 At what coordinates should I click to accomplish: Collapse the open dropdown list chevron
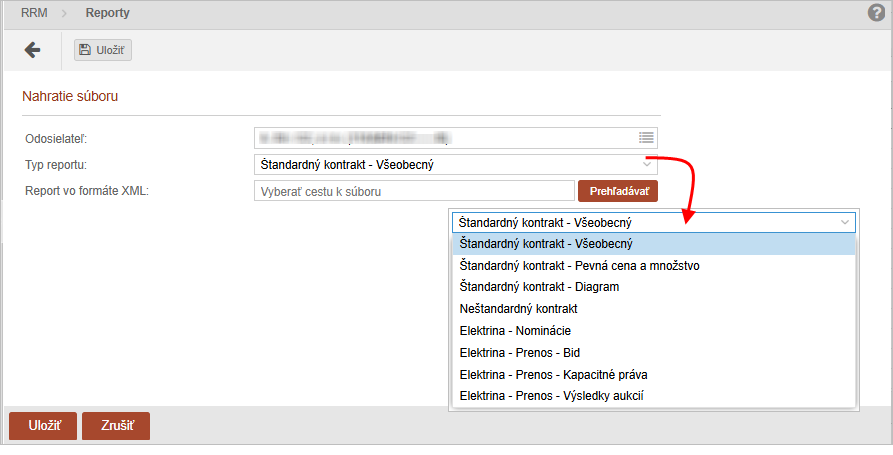tap(846, 222)
